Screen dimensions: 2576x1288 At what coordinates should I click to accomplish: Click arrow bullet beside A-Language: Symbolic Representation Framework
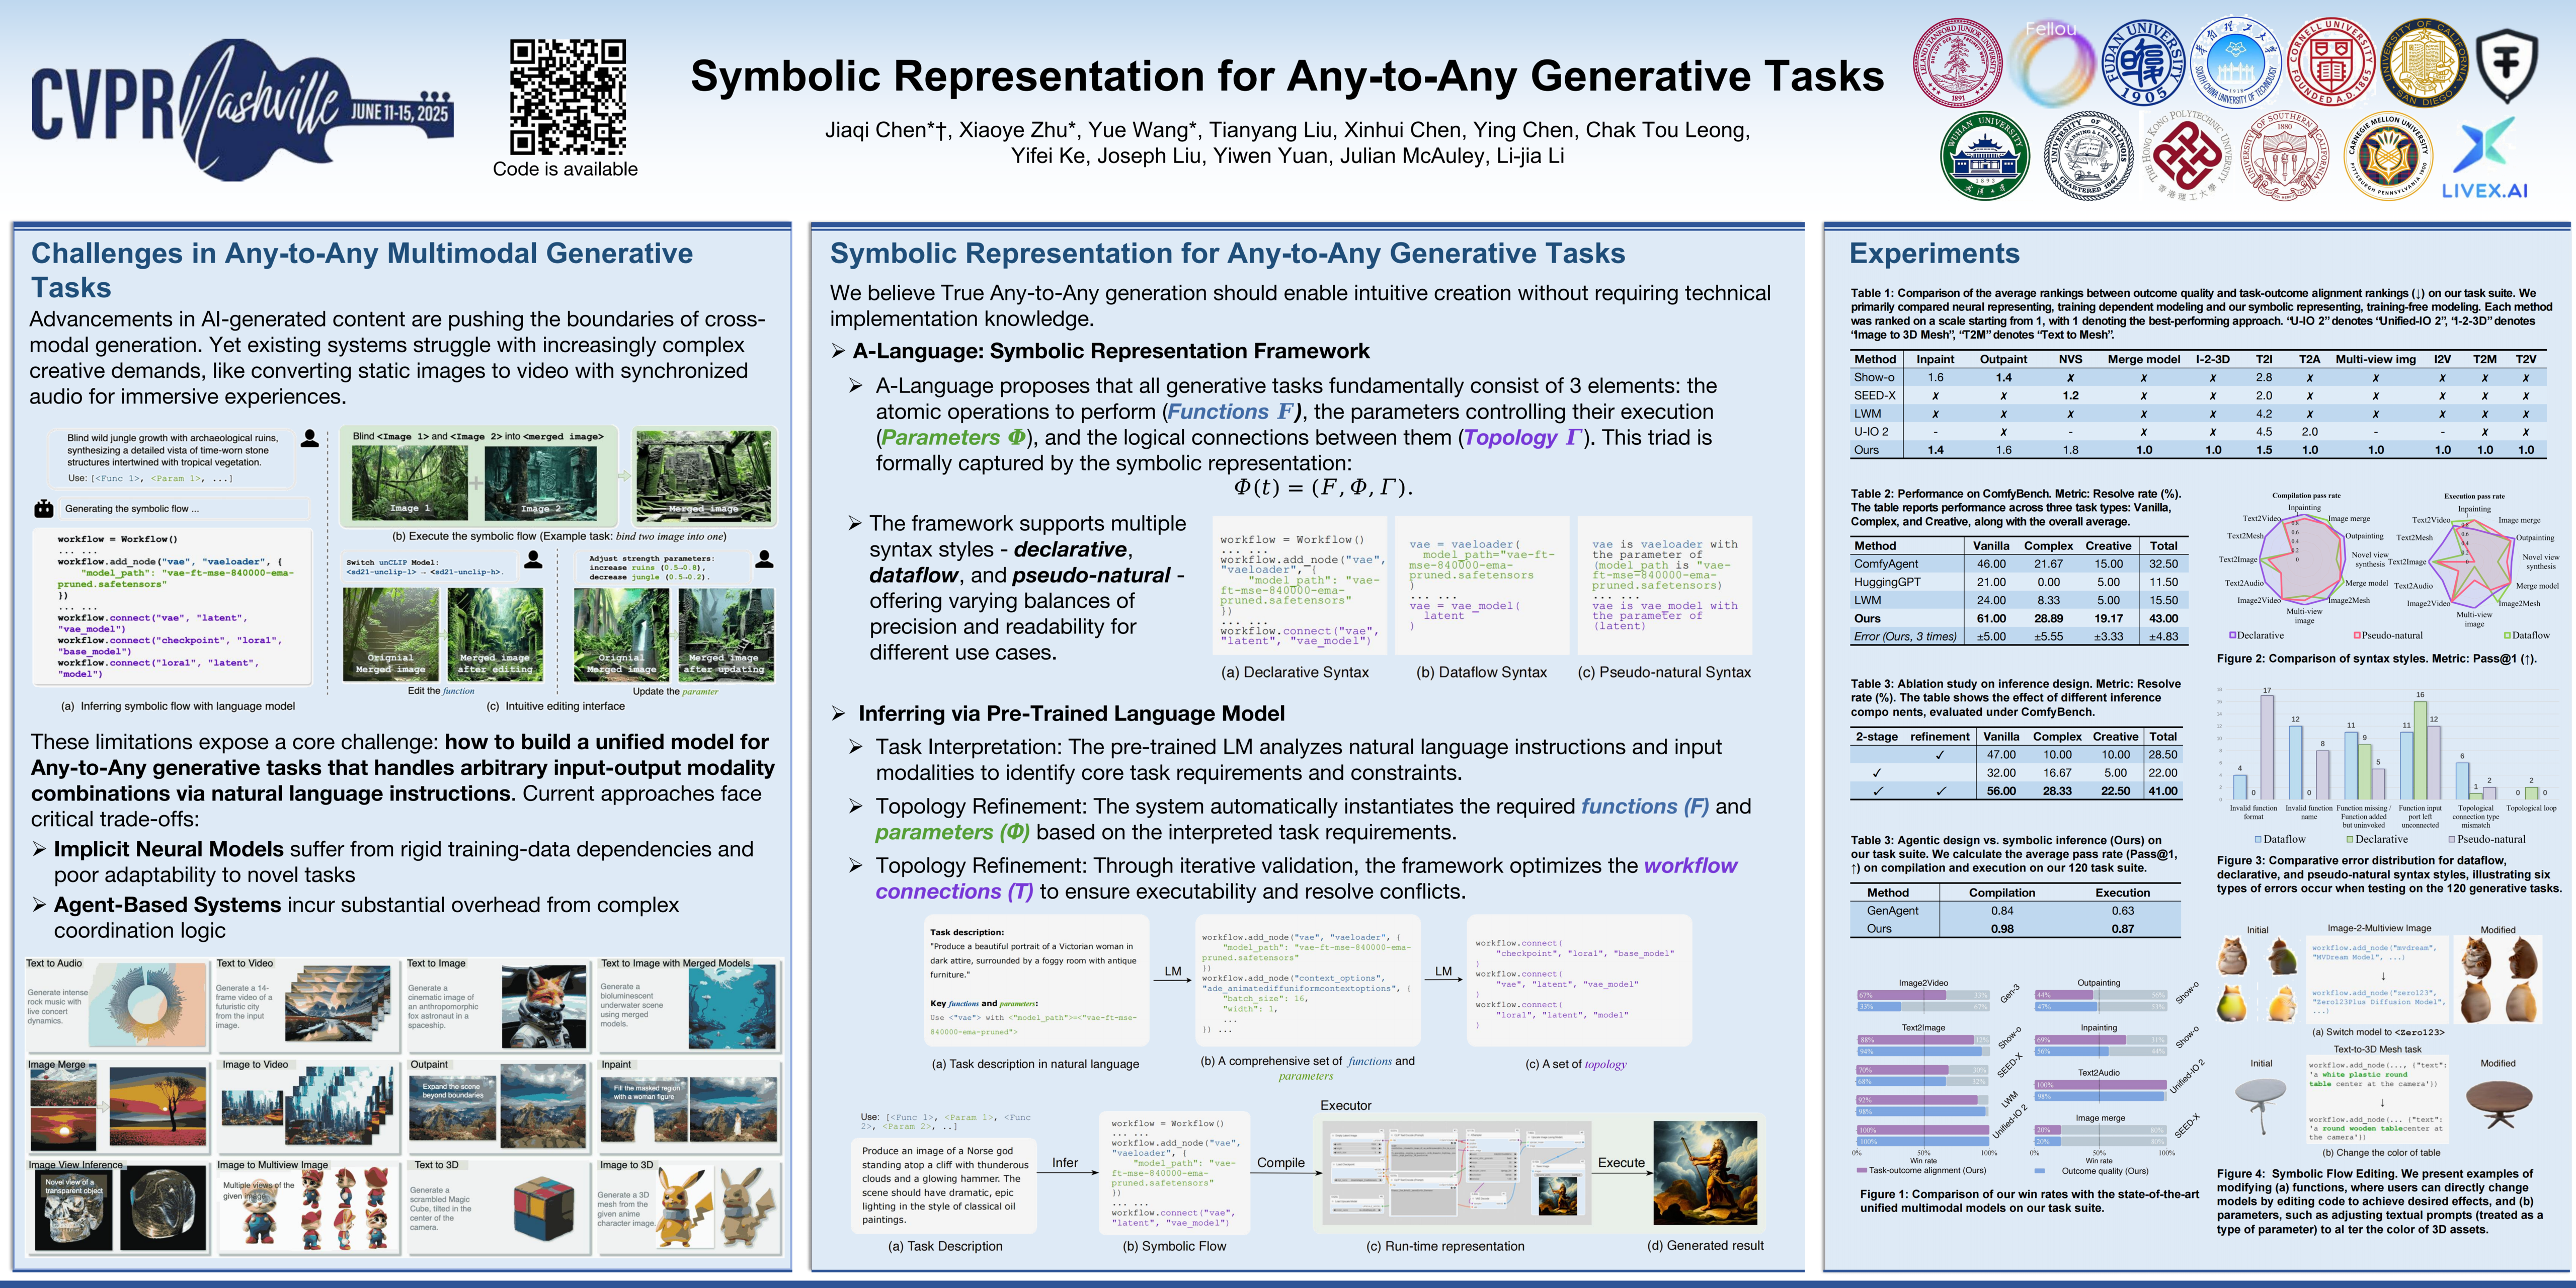(x=838, y=351)
